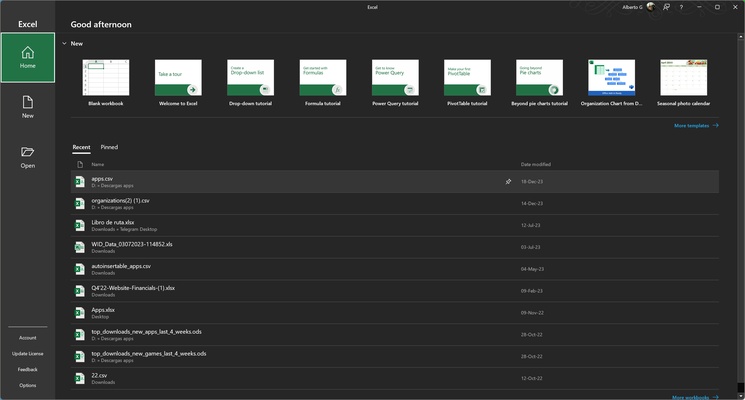
Task: Open Beyond pie charts tutorial template
Action: [x=539, y=82]
